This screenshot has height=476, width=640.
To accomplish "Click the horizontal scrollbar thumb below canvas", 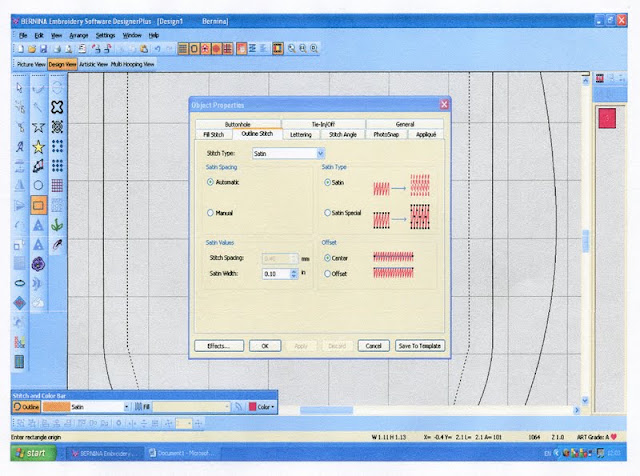I will point(326,410).
